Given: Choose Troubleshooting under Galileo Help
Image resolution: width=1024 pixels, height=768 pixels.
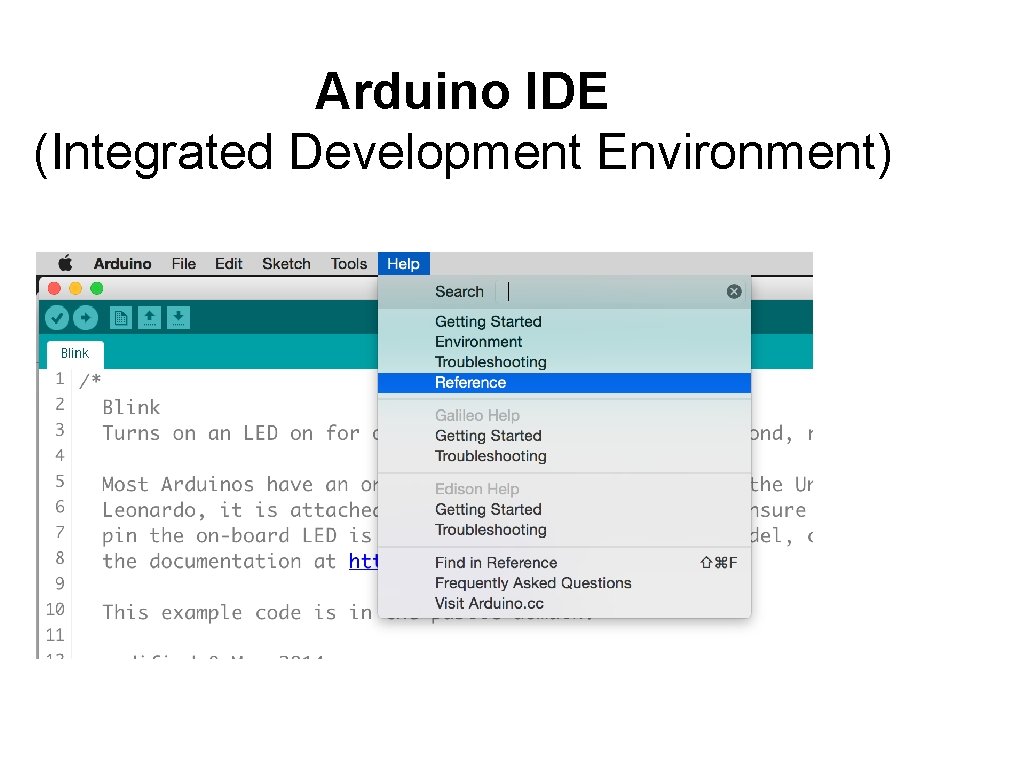Looking at the screenshot, I should [564, 456].
